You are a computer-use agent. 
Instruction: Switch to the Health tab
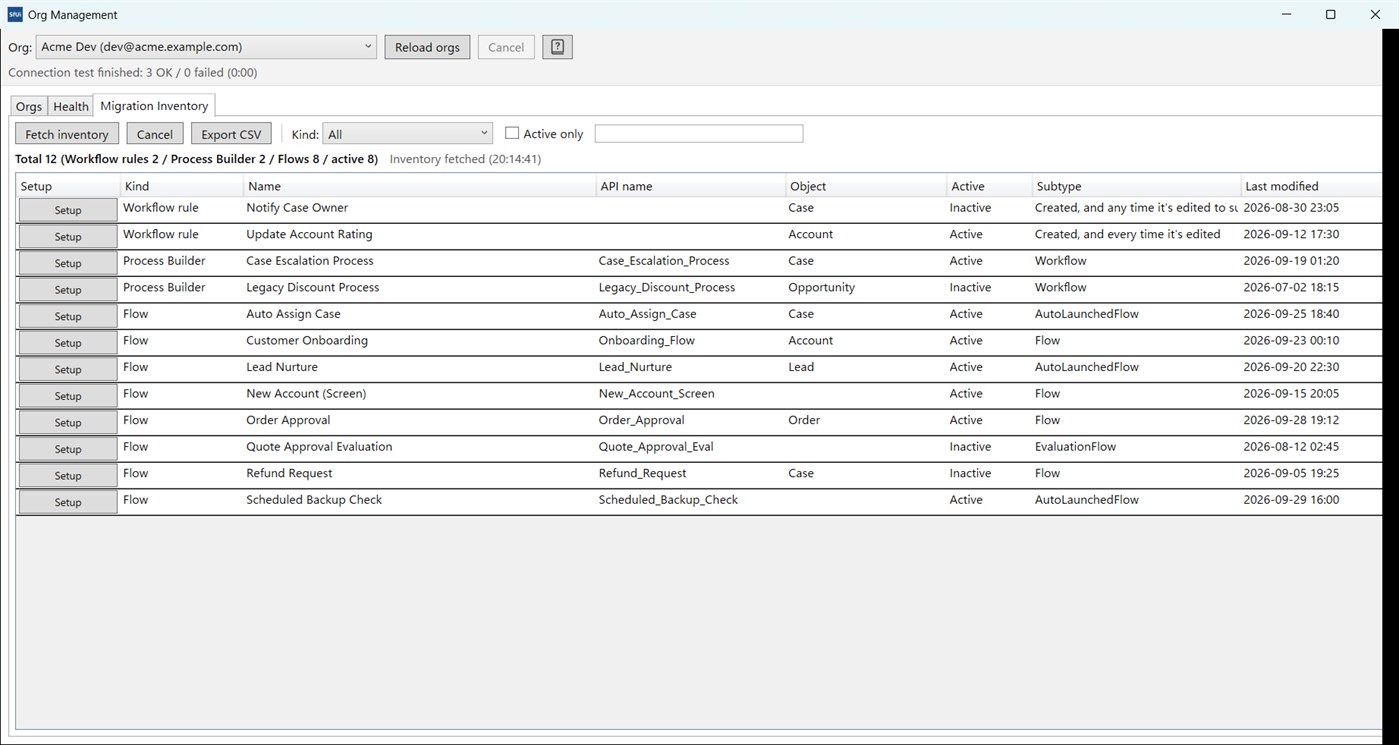coord(71,106)
